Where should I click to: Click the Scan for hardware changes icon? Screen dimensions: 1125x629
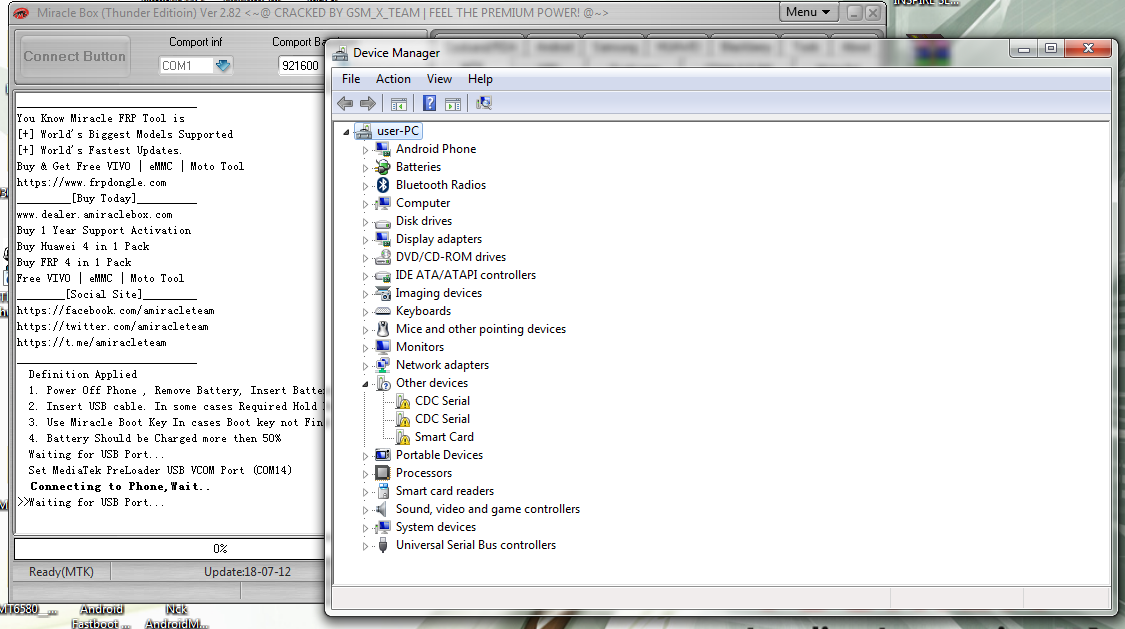484,104
